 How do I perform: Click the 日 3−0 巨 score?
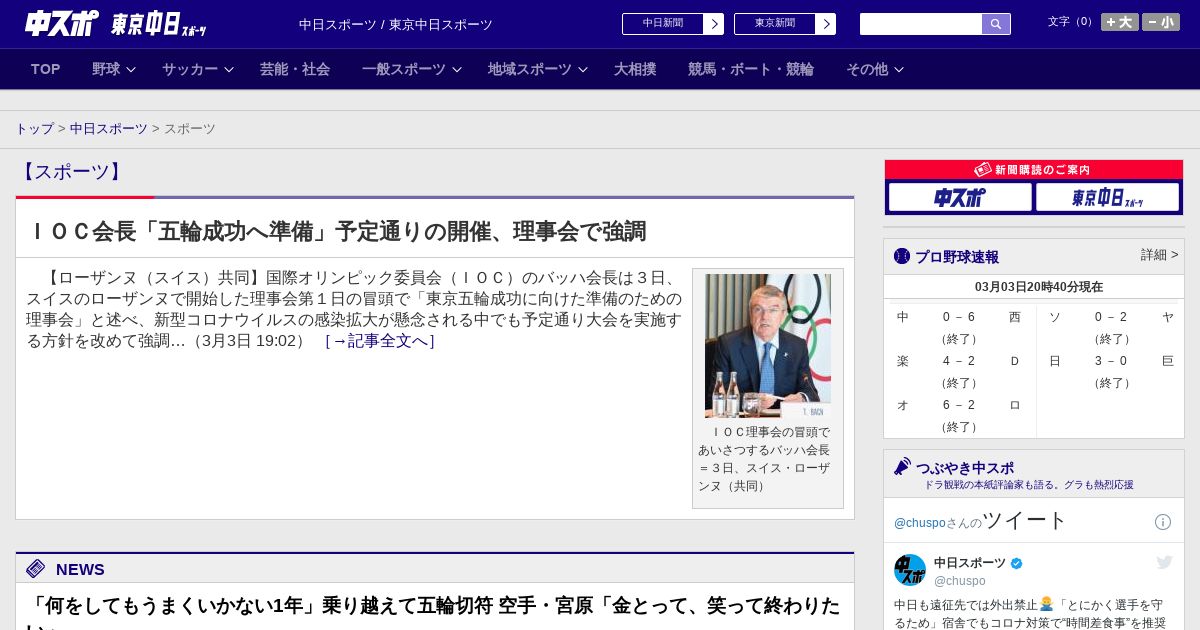(x=1111, y=362)
